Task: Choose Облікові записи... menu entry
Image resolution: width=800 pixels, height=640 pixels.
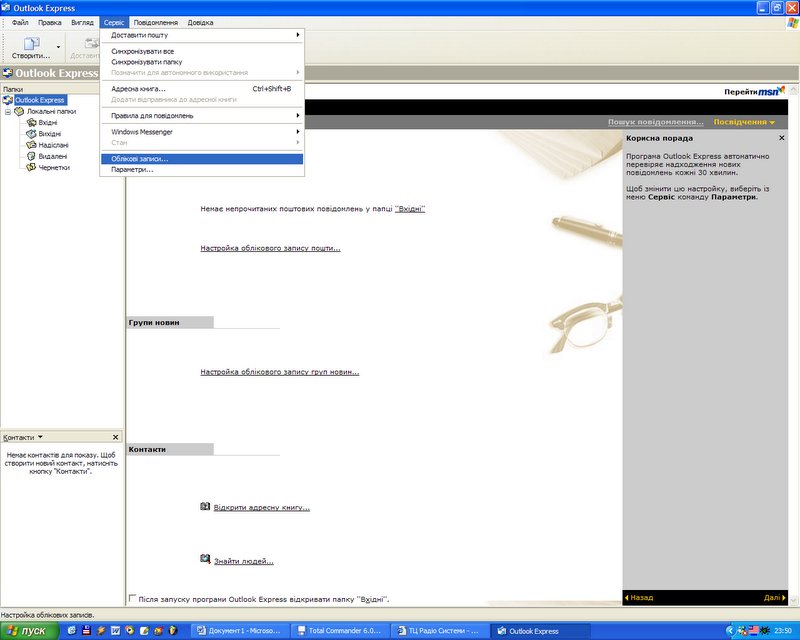Action: tap(202, 159)
